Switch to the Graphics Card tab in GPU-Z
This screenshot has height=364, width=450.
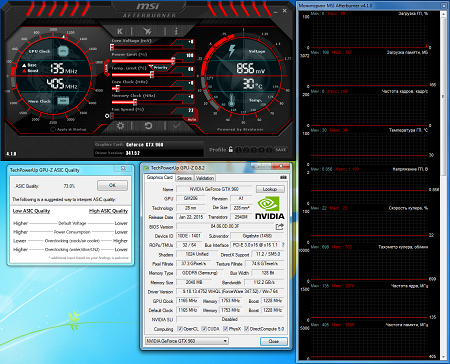(x=160, y=177)
